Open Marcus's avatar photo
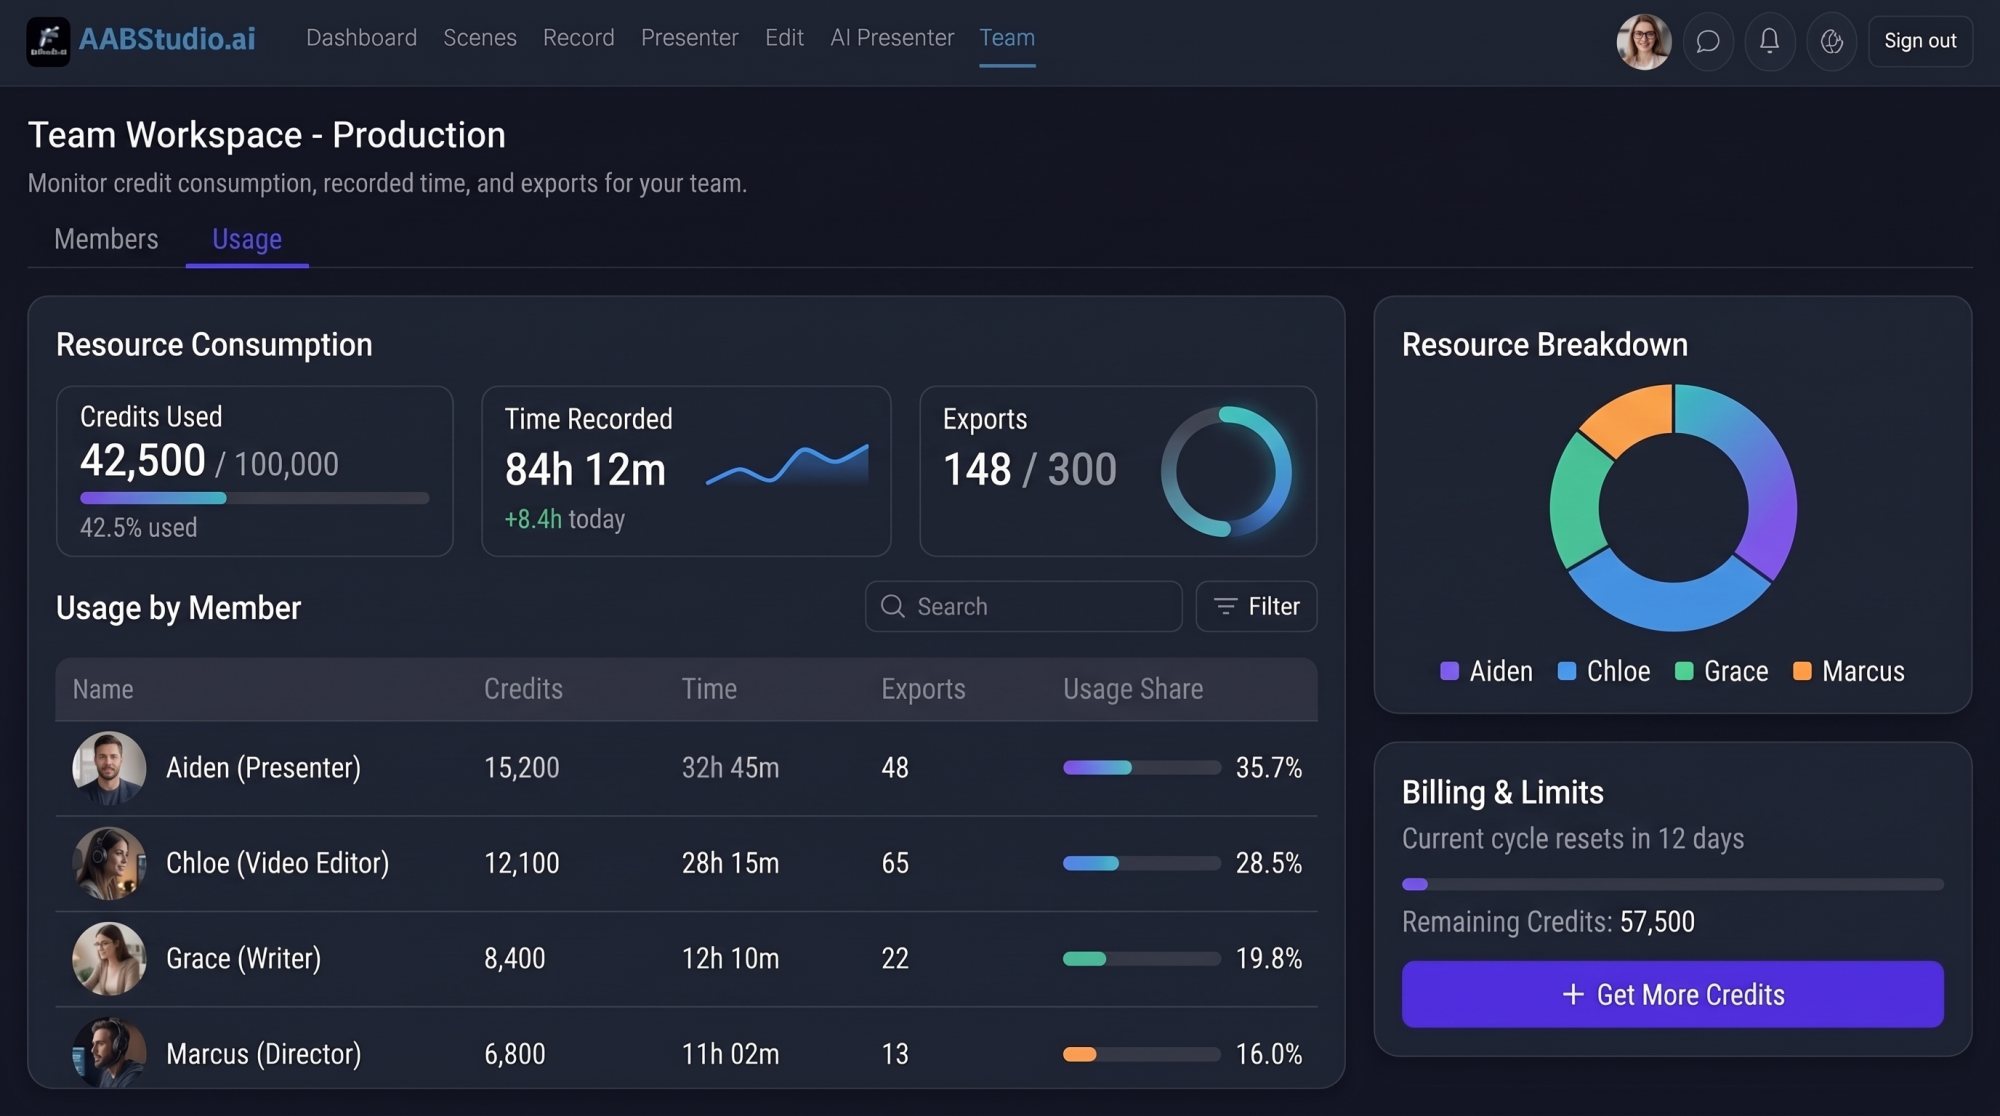This screenshot has width=2000, height=1116. (109, 1052)
